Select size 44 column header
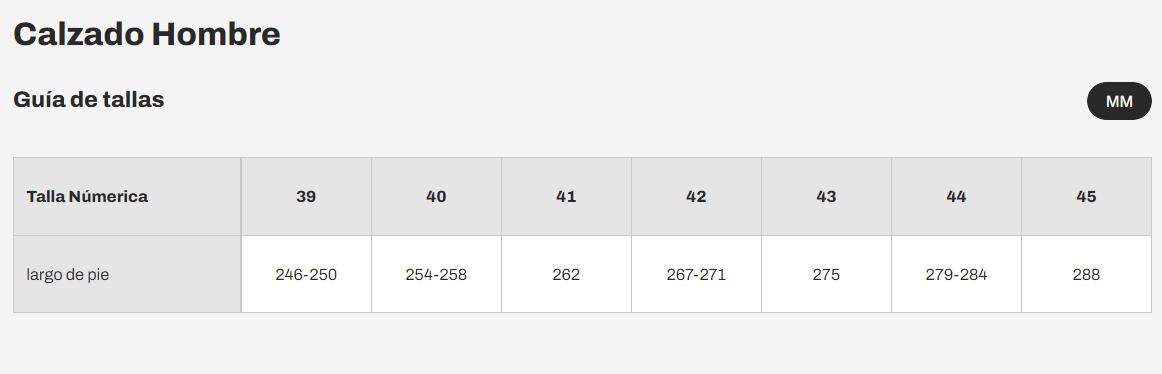 tap(957, 196)
